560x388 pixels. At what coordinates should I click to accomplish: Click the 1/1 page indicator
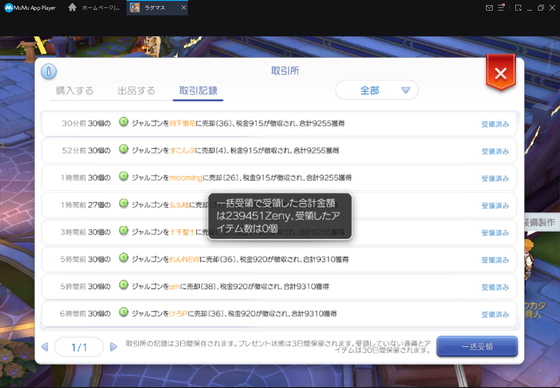coord(79,347)
